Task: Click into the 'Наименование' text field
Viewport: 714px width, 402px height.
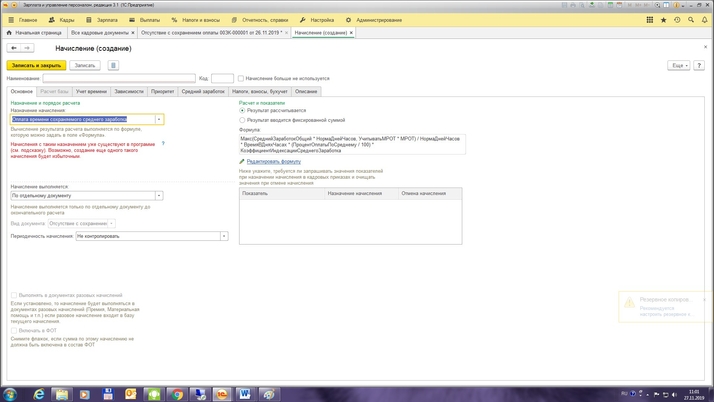Action: point(119,78)
